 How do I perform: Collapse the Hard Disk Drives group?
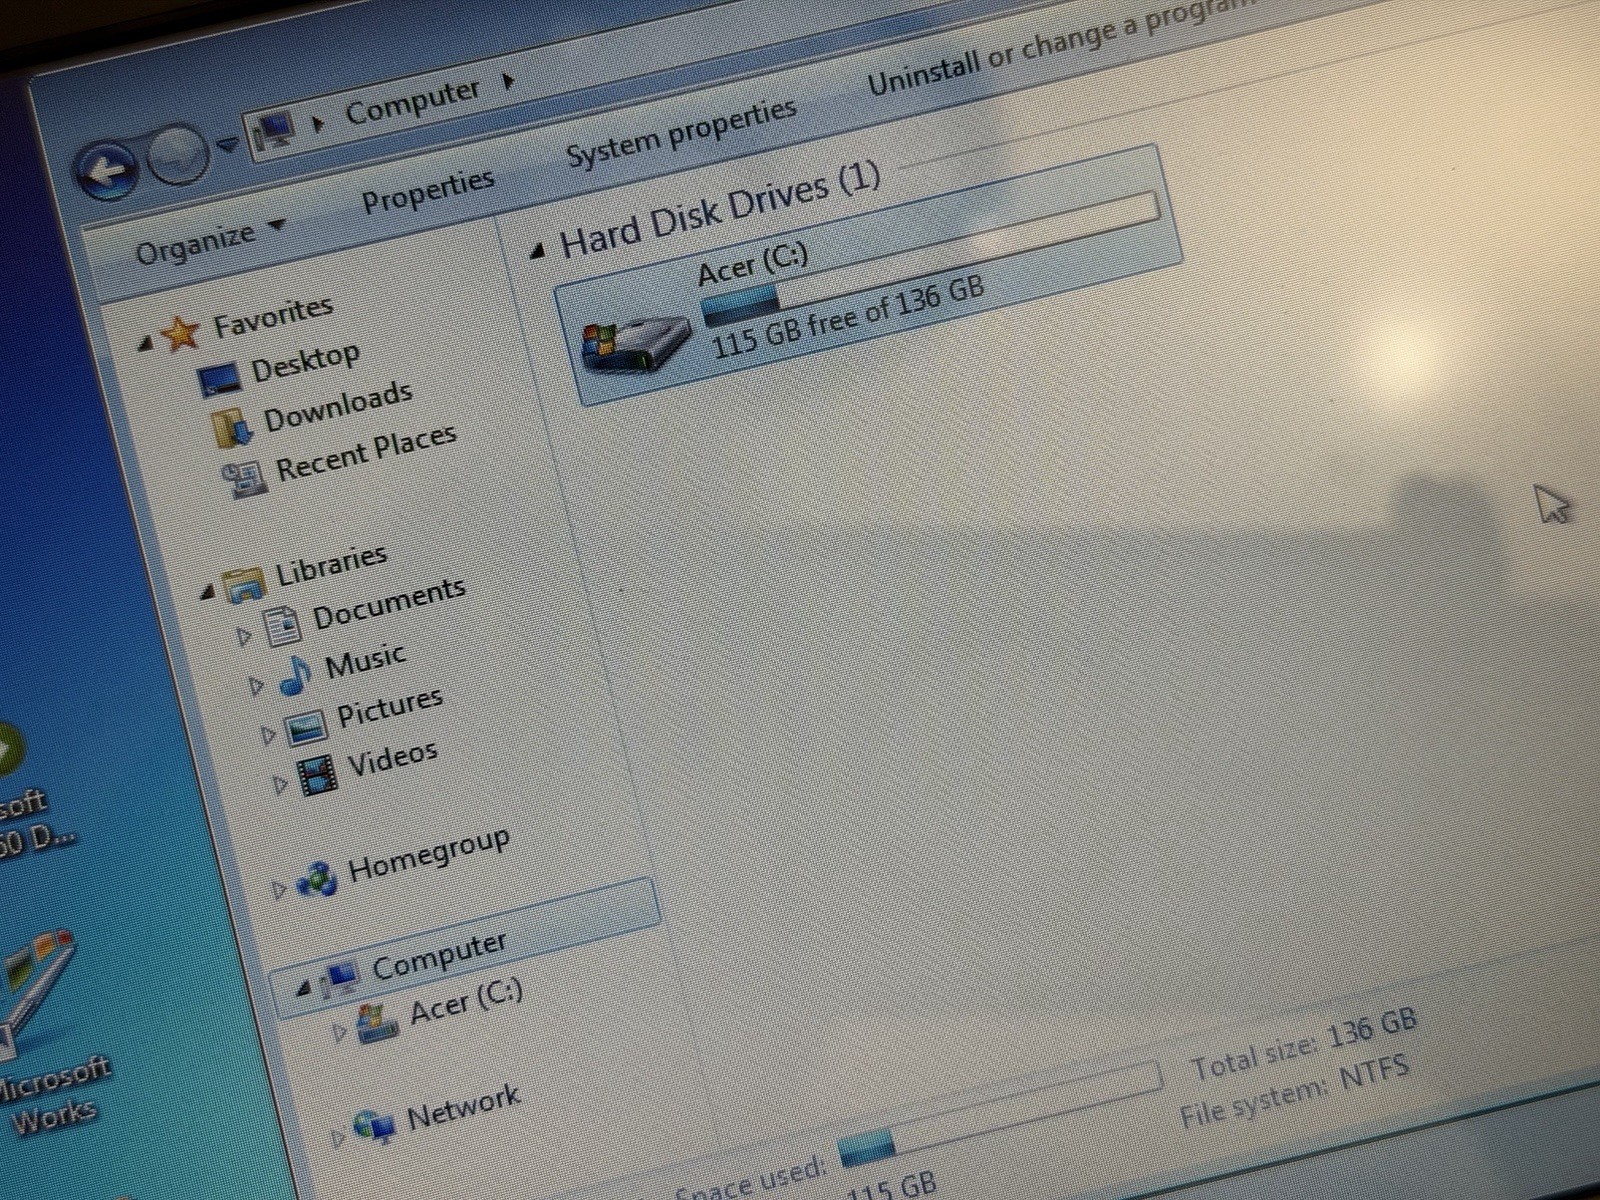tap(537, 251)
